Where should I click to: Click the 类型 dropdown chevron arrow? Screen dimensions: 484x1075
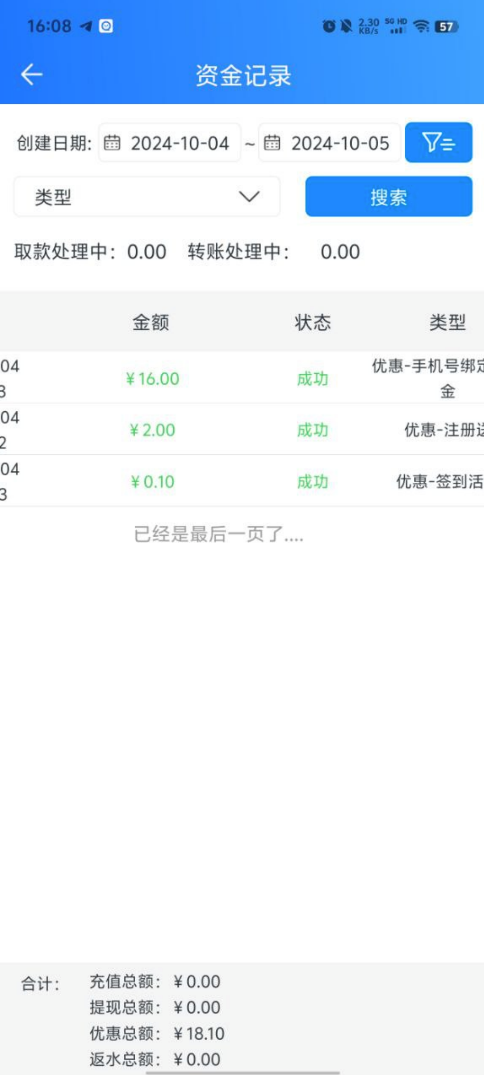pyautogui.click(x=250, y=197)
